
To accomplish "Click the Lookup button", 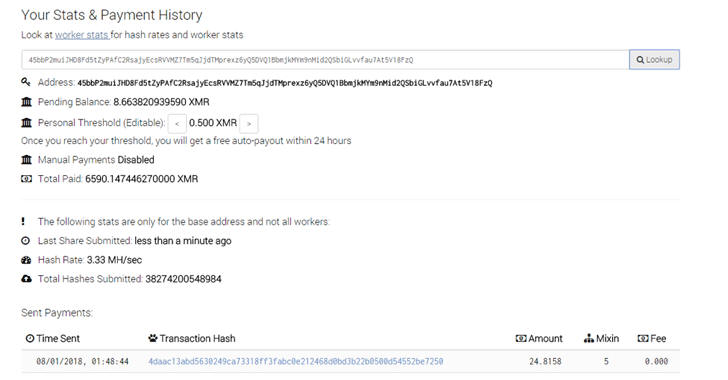I will click(654, 59).
